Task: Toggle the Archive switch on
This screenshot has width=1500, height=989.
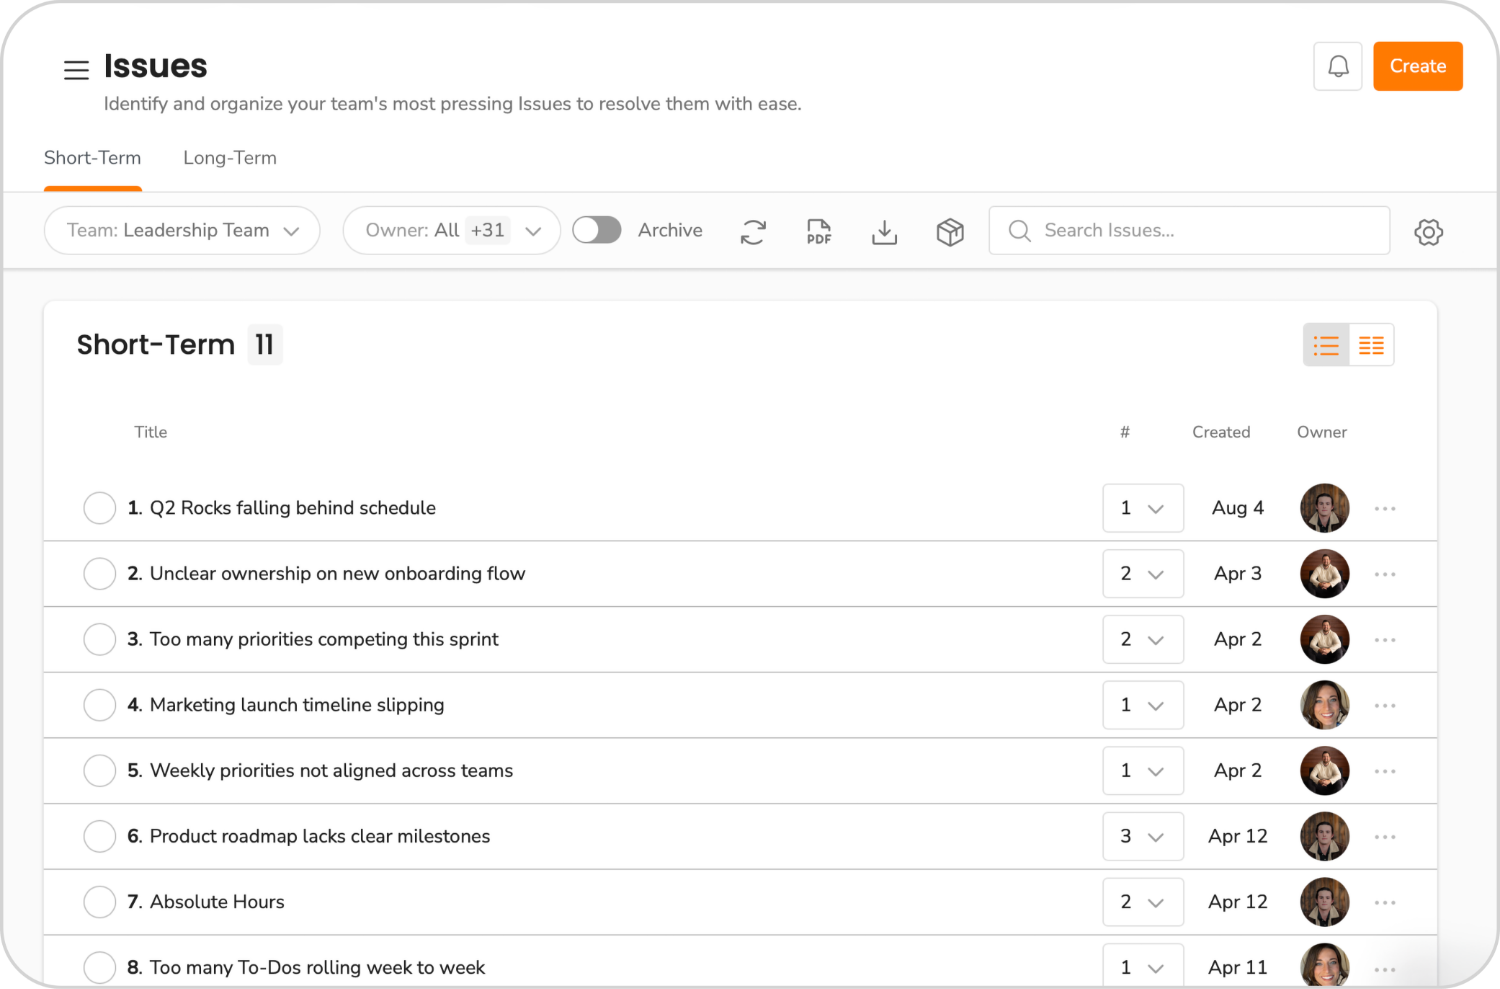Action: click(x=597, y=230)
